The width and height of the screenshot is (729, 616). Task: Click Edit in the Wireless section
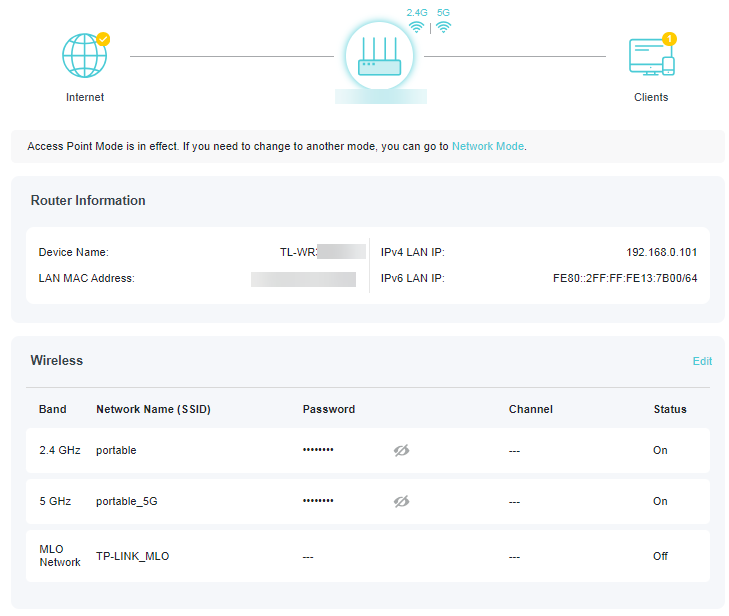(x=702, y=361)
